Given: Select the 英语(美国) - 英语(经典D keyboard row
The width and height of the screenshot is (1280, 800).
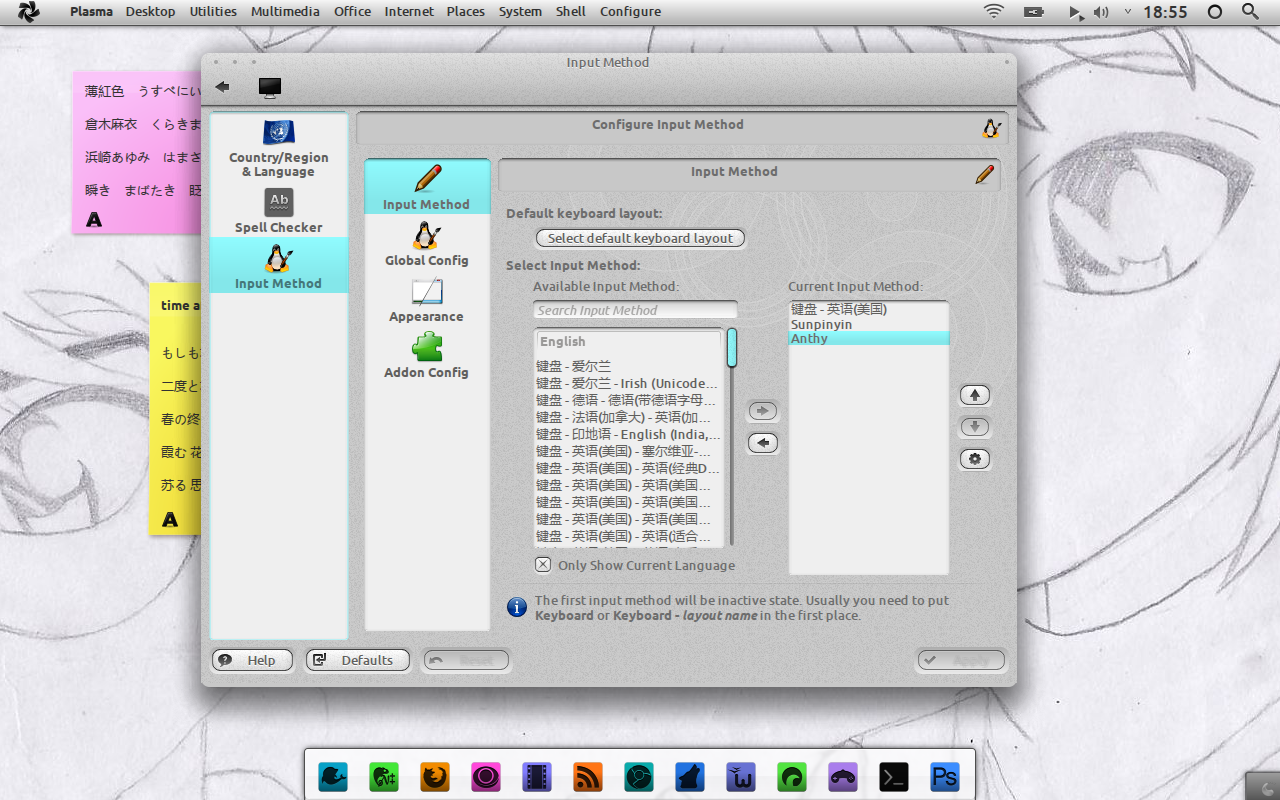Looking at the screenshot, I should (x=628, y=468).
